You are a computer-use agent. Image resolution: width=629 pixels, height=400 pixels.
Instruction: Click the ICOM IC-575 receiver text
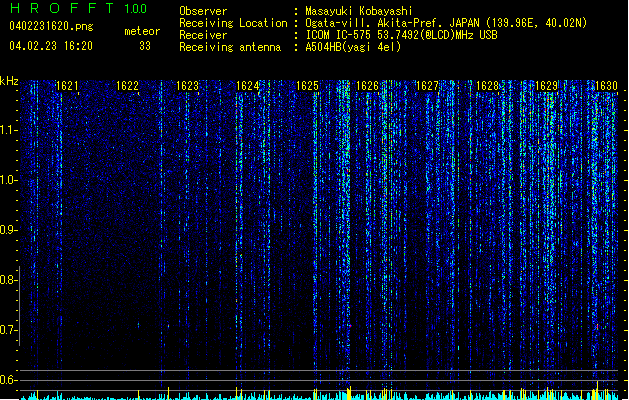(402, 35)
